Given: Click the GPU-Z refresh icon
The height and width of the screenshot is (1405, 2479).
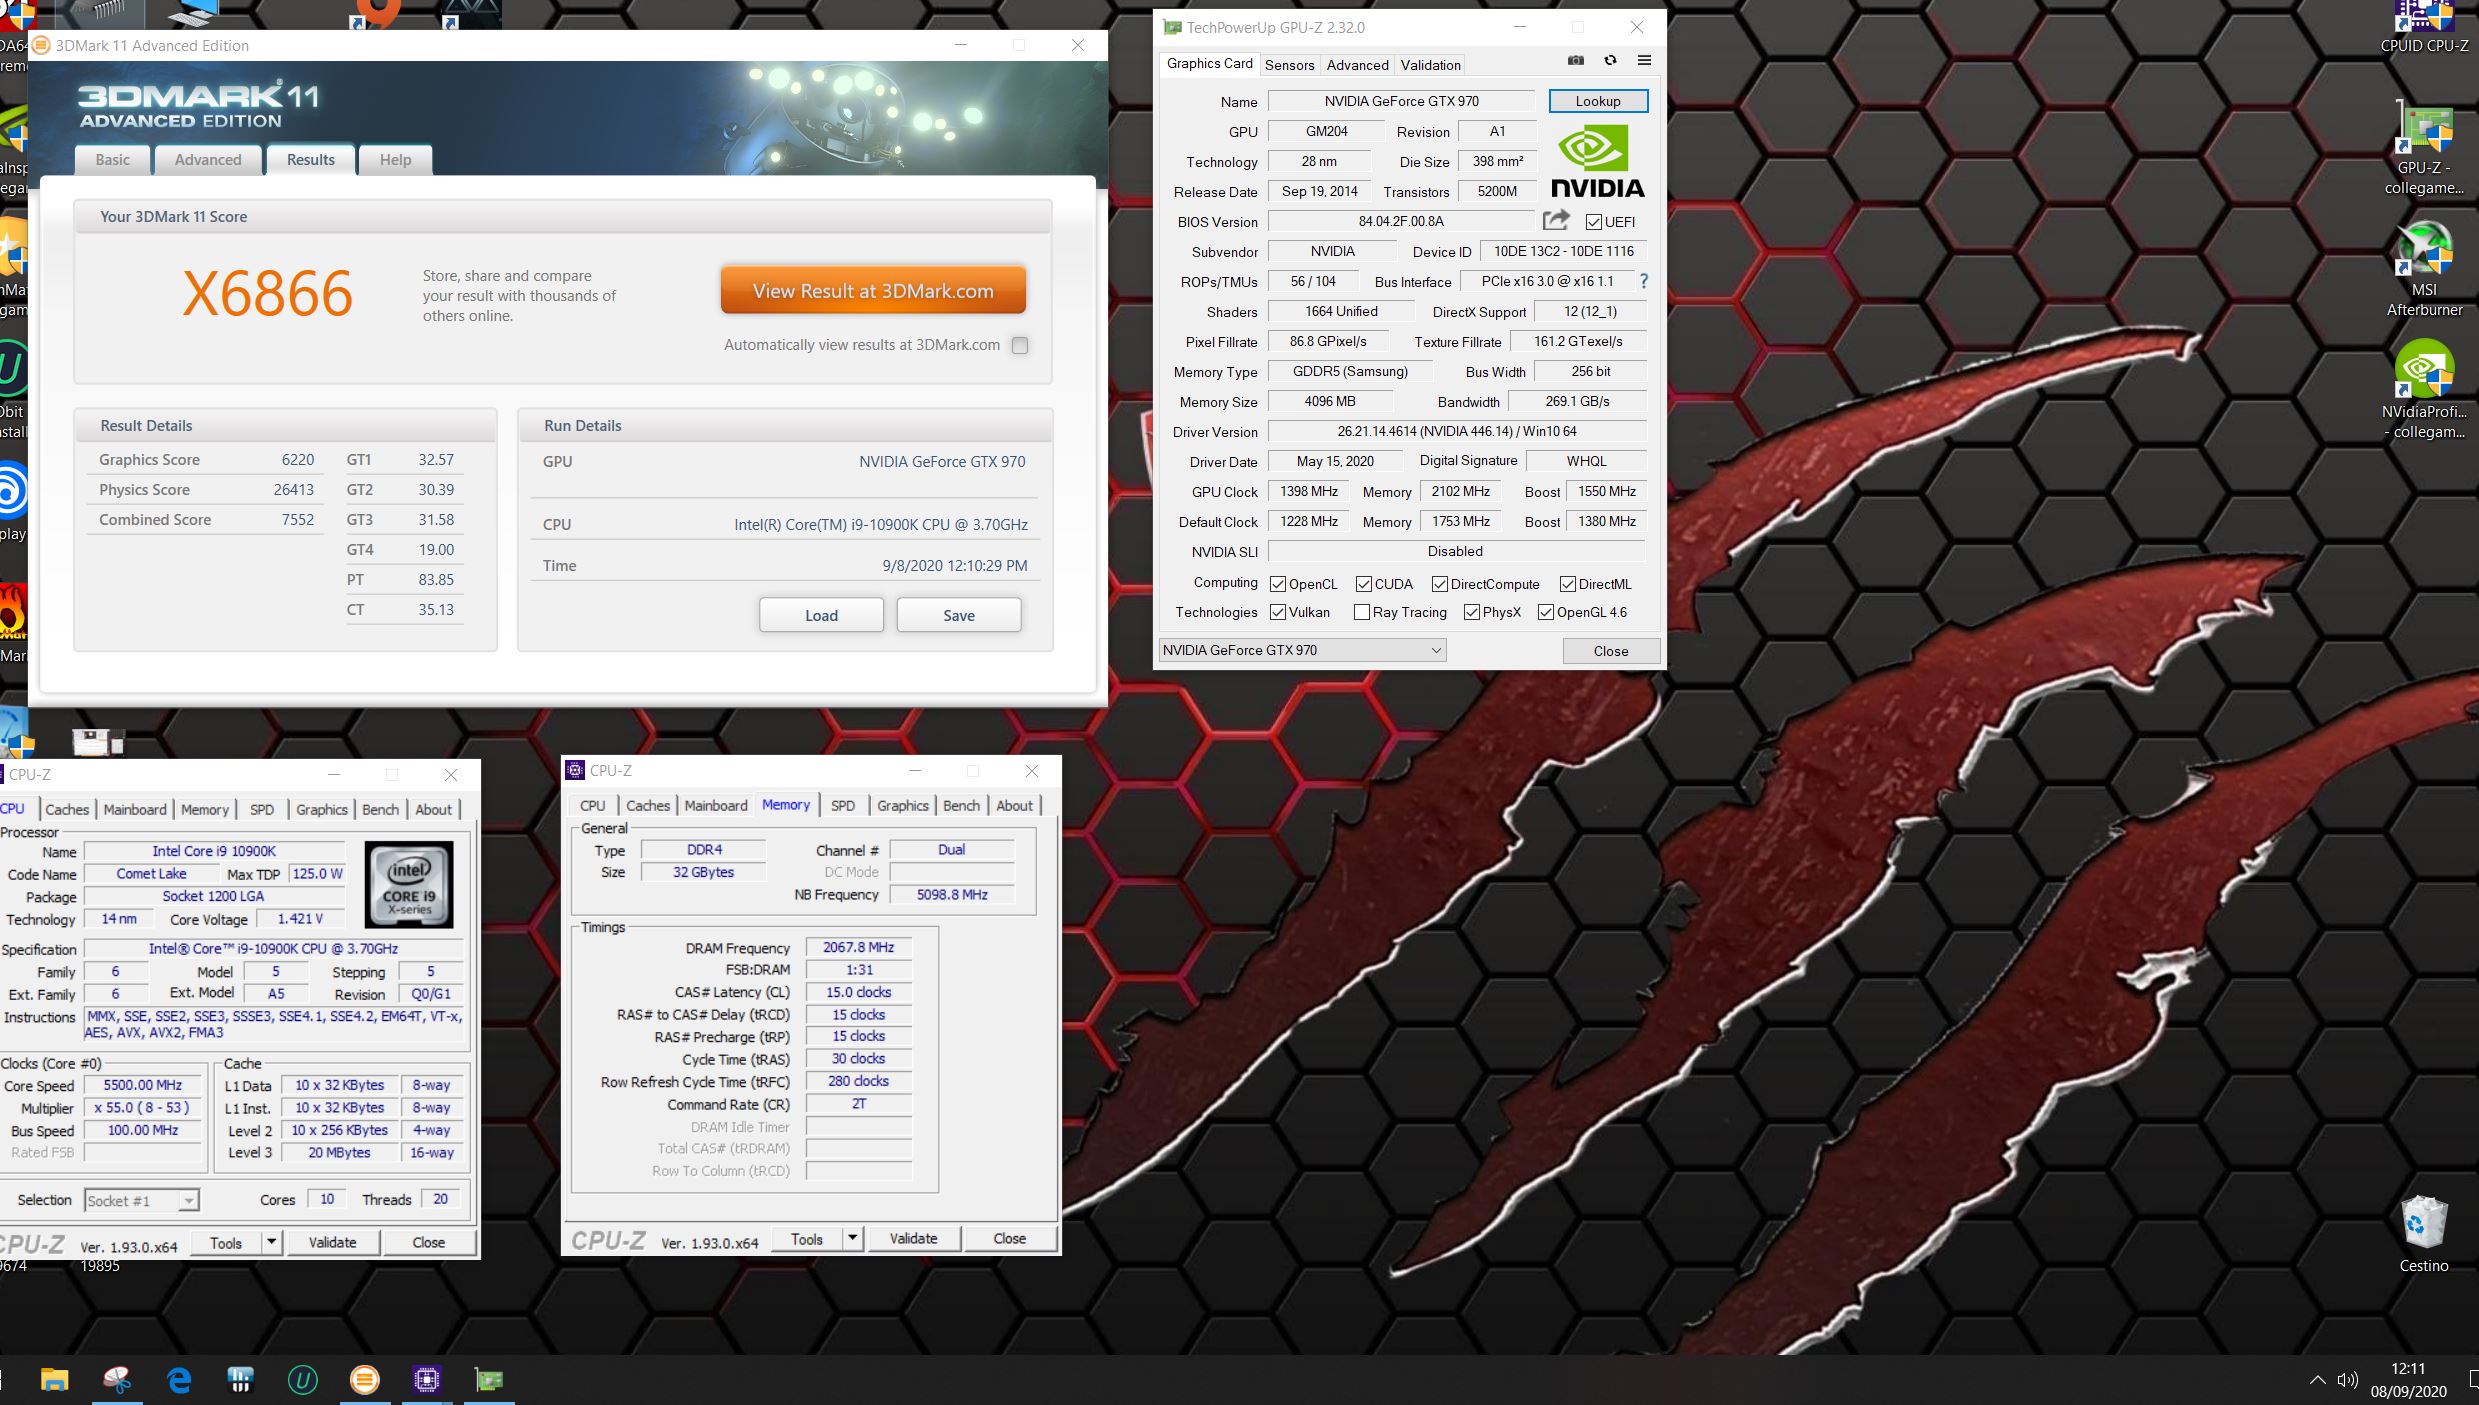Looking at the screenshot, I should coord(1610,61).
